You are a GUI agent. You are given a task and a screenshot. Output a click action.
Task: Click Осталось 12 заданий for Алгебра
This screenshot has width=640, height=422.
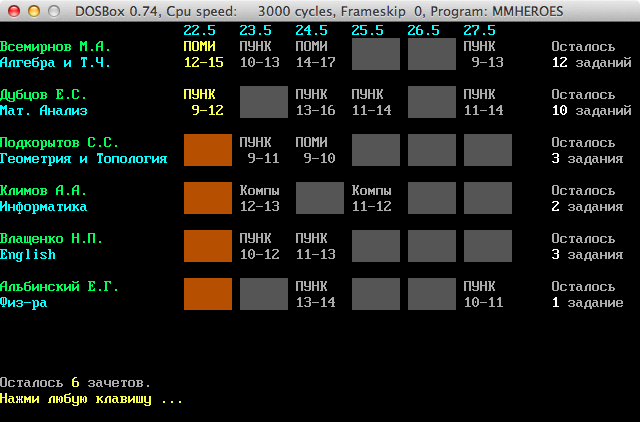click(x=591, y=54)
